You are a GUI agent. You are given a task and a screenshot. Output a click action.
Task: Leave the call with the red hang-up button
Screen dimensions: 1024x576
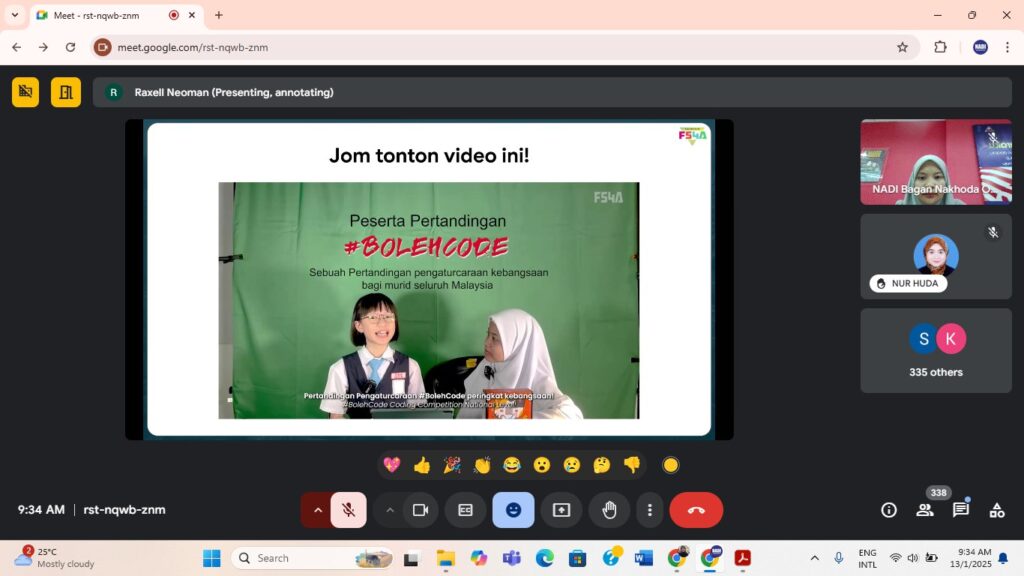(x=696, y=510)
